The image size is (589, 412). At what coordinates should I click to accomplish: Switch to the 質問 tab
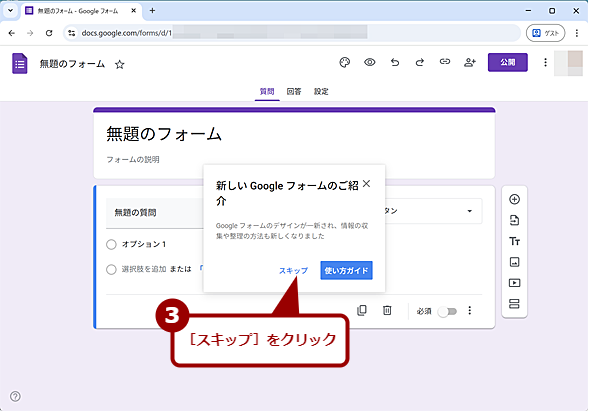pyautogui.click(x=267, y=92)
